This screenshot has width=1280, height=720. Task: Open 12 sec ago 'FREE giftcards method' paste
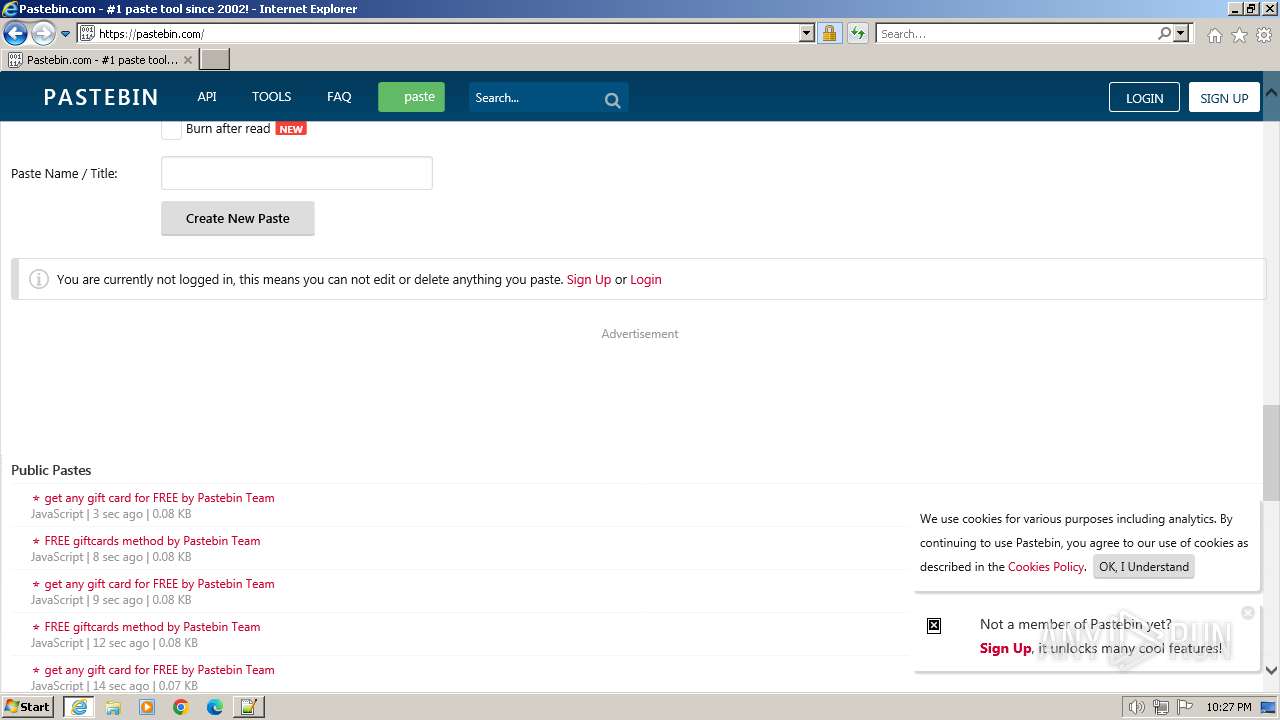tap(152, 626)
